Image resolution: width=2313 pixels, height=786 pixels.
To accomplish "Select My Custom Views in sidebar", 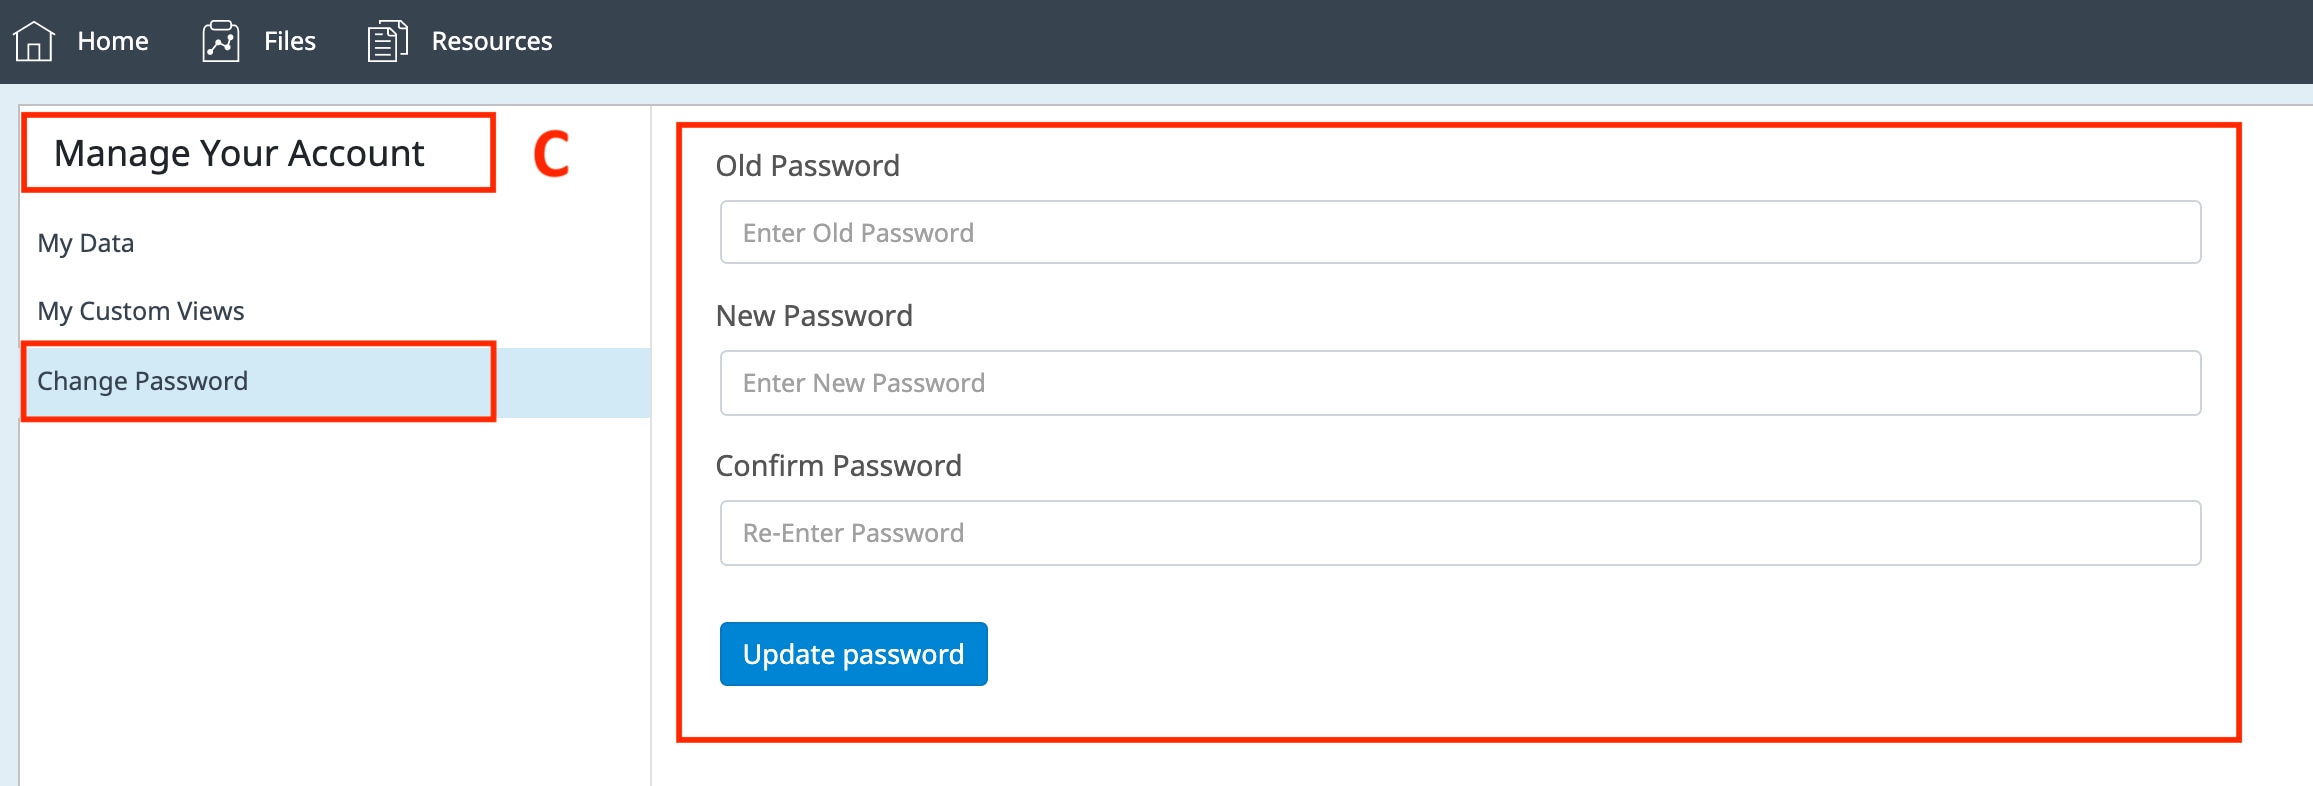I will click(141, 311).
